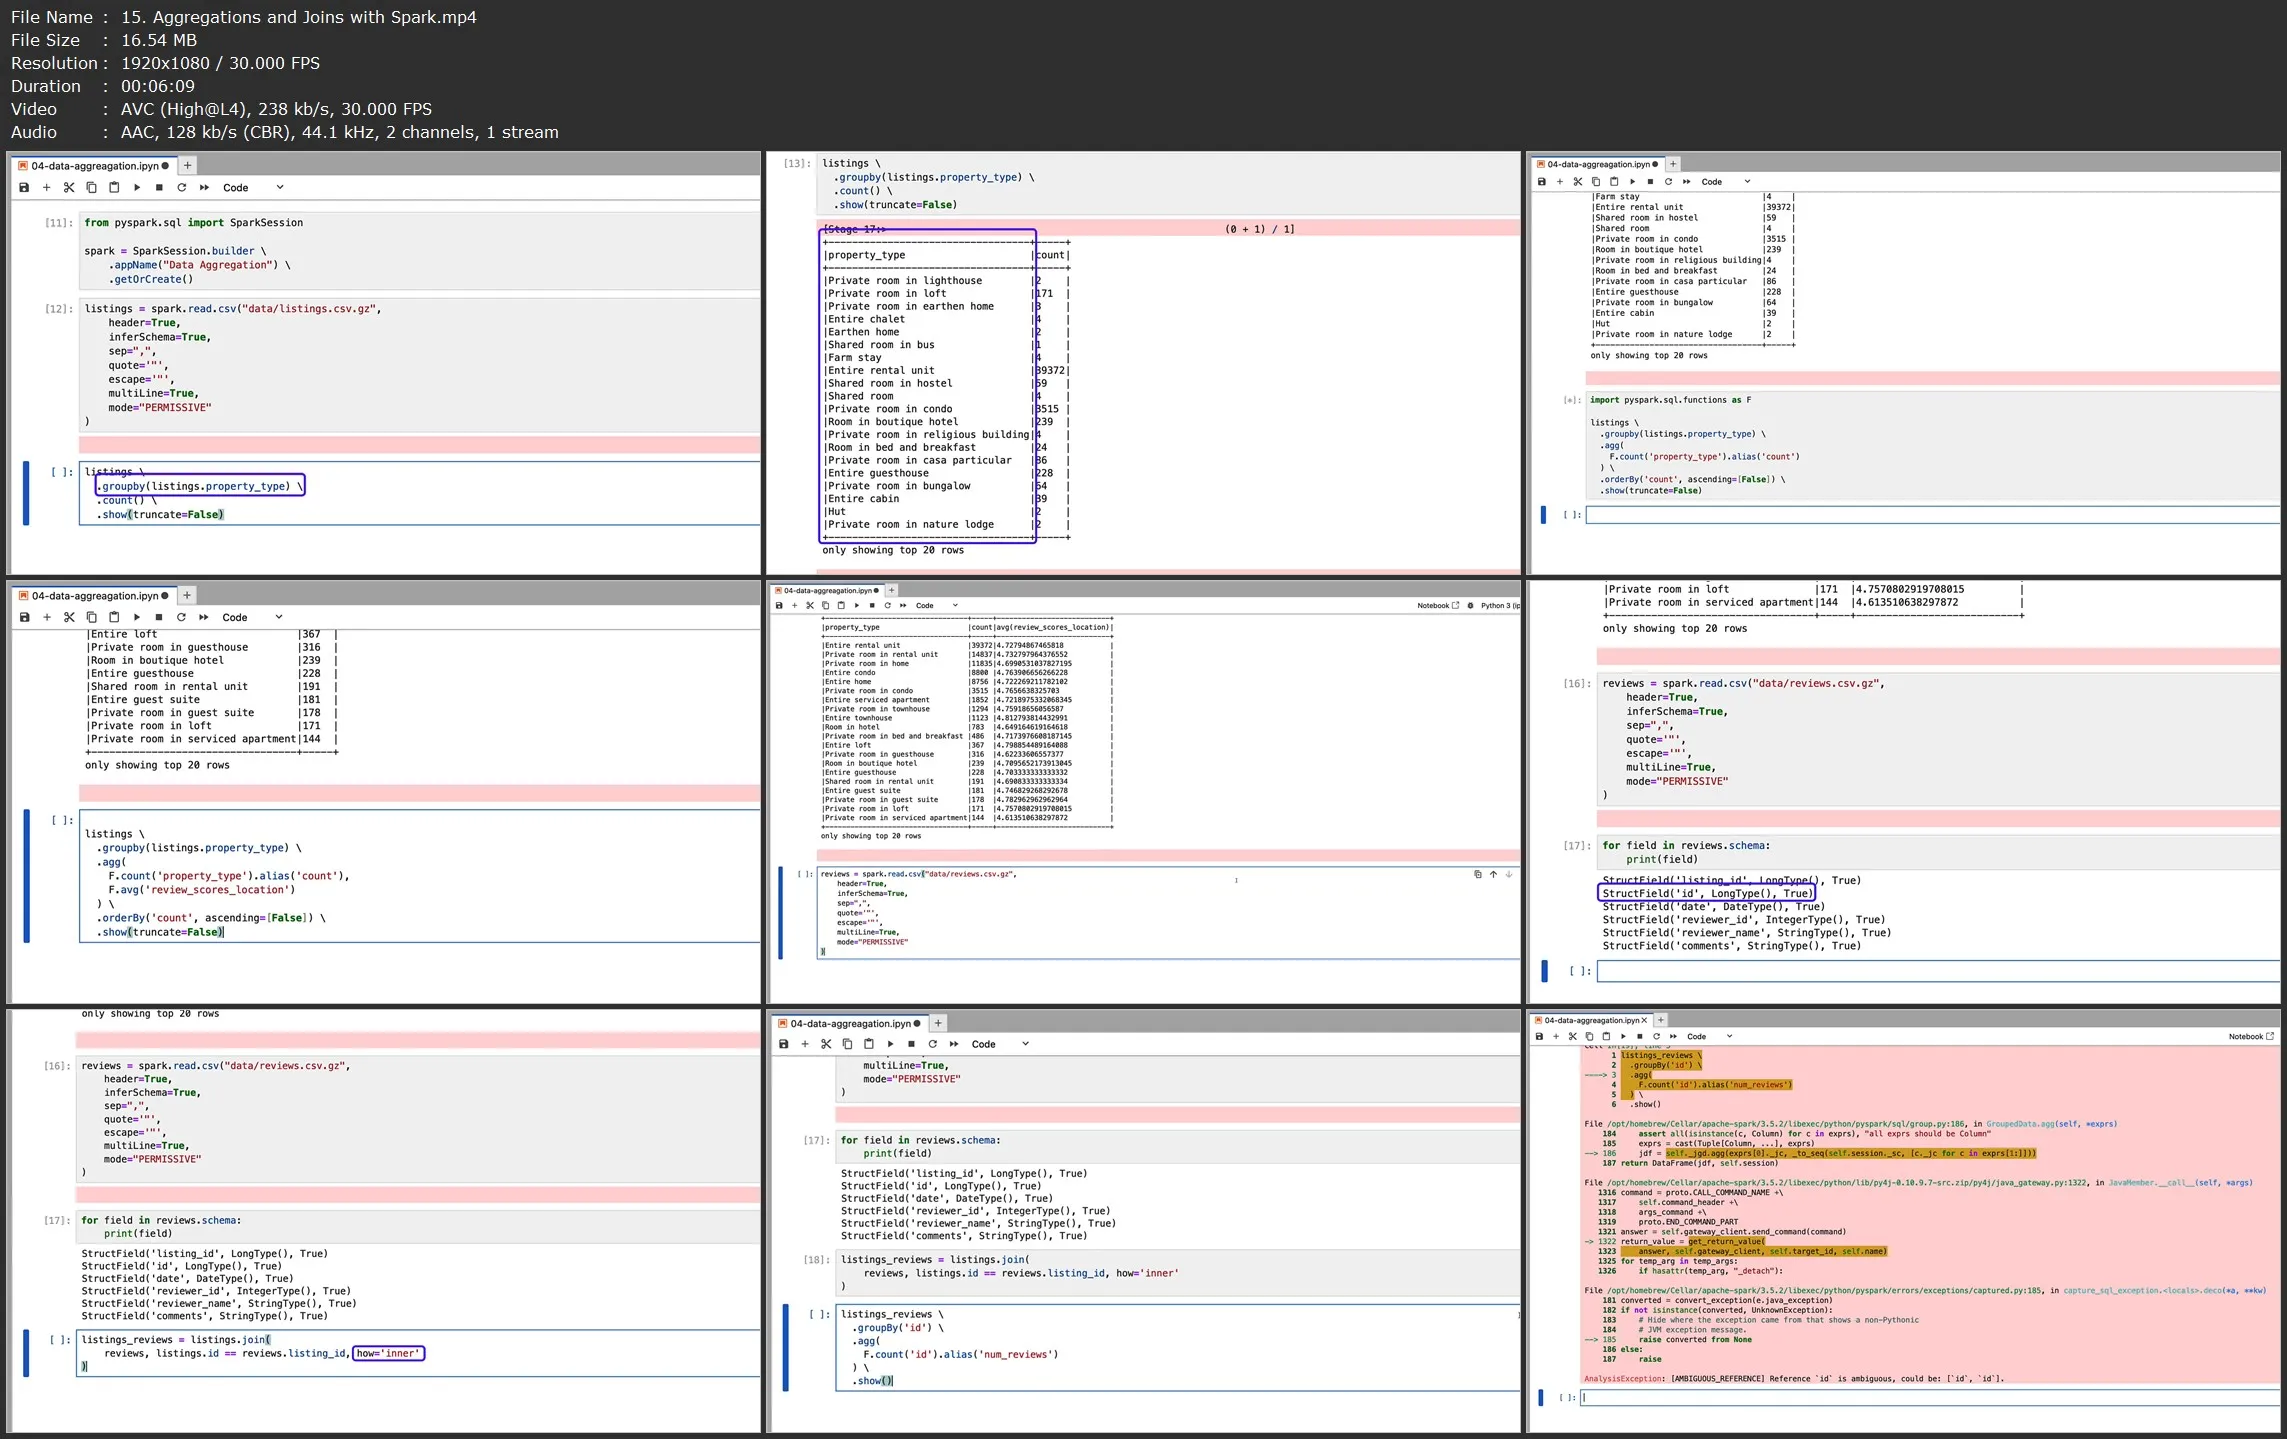
Task: Open a new tab with the plus beside the SparkSession notebook tab
Action: click(187, 166)
